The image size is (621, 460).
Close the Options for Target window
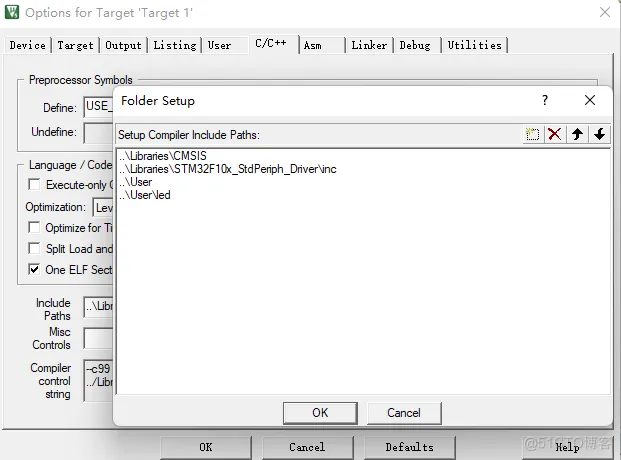coord(605,12)
